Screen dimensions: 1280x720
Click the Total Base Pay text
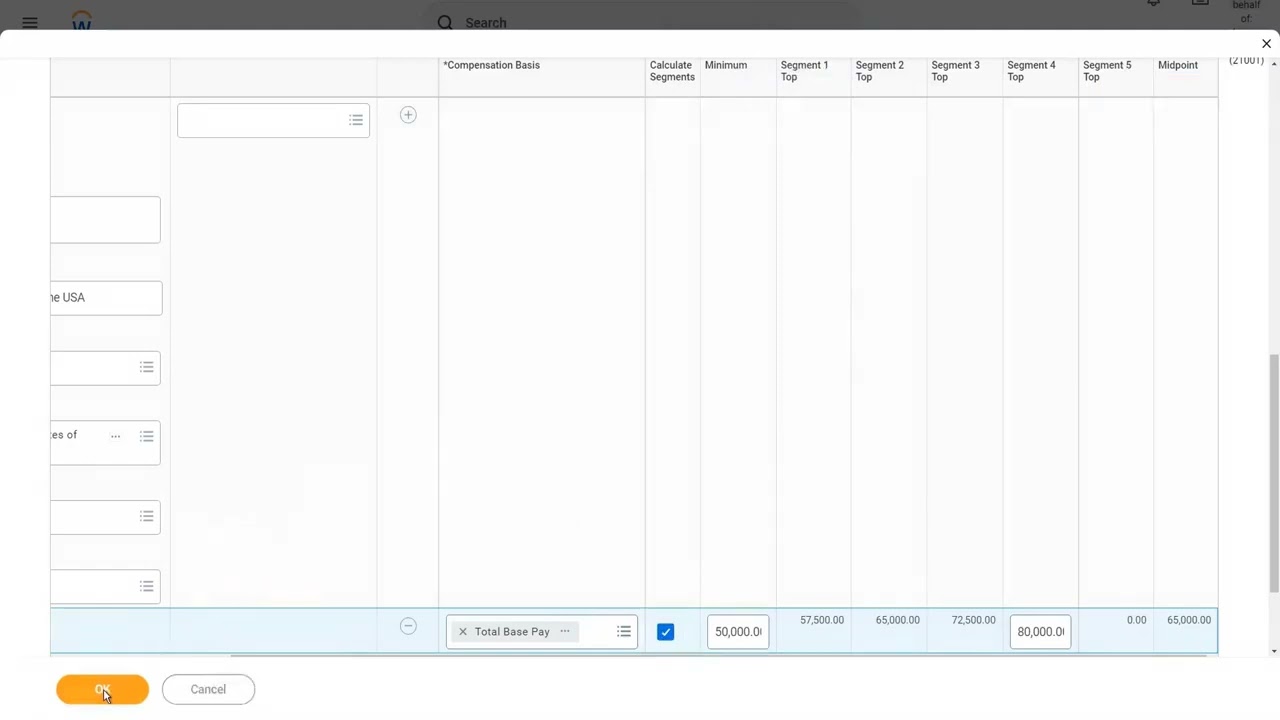pos(512,632)
